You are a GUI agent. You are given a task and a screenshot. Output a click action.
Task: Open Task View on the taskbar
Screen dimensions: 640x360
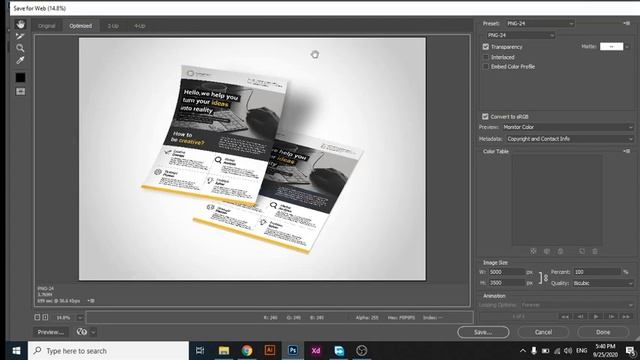200,351
